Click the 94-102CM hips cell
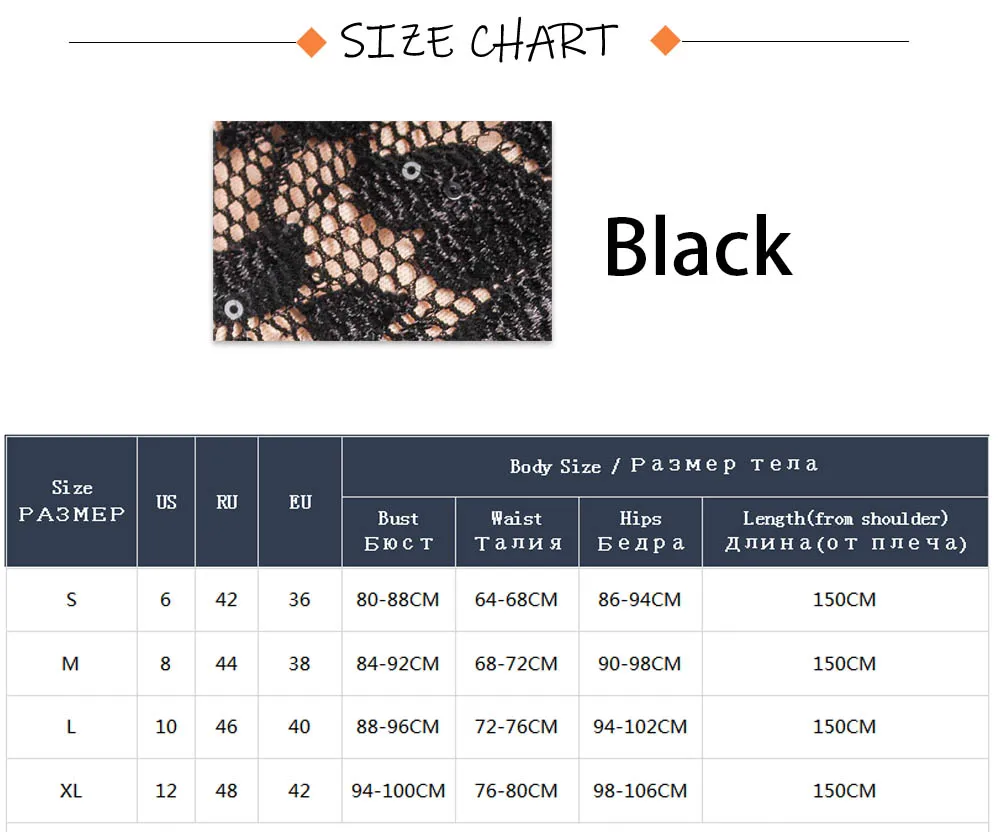Screen dimensions: 1000x832 click(x=640, y=727)
